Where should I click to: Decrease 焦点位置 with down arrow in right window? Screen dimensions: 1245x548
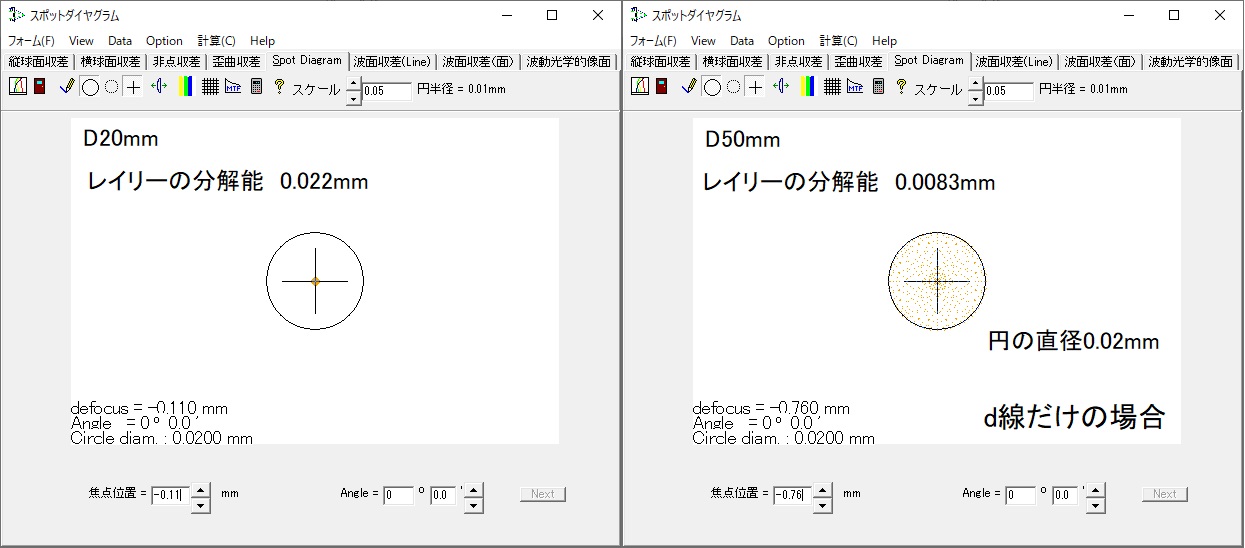[822, 505]
